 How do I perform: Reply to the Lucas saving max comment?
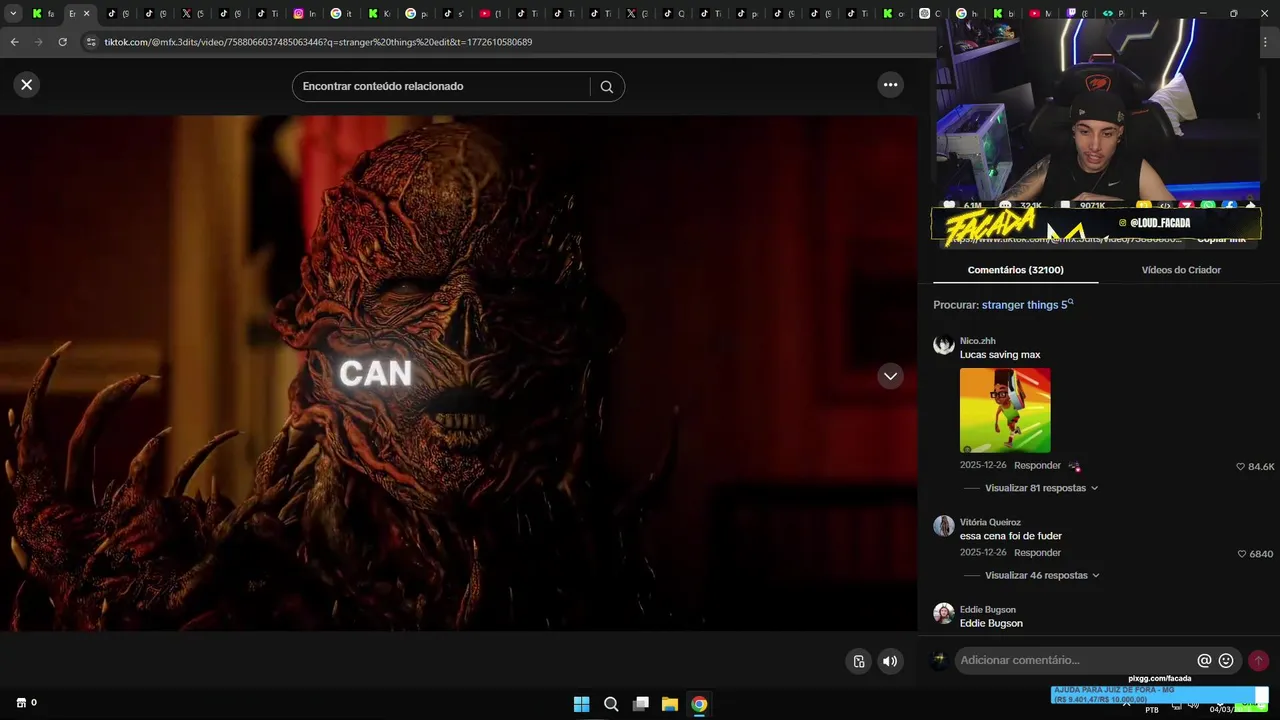point(1037,466)
